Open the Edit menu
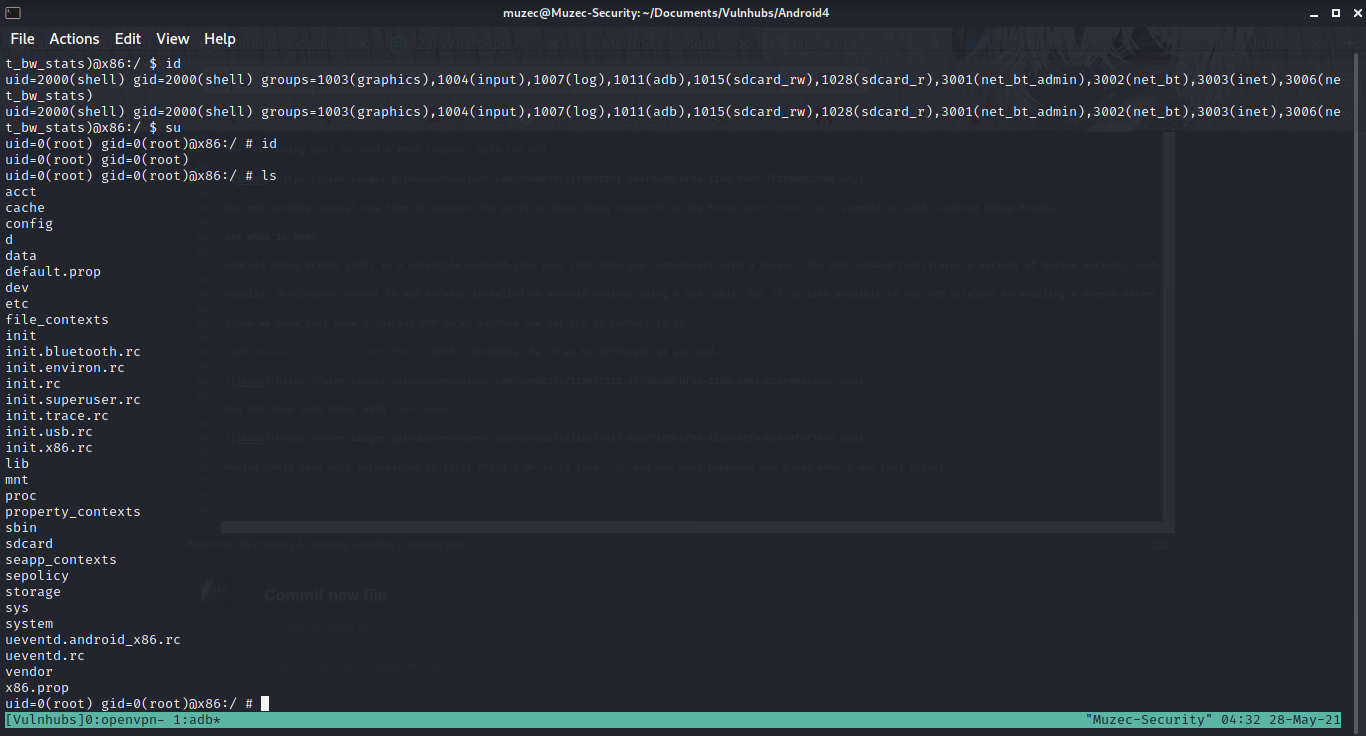Image resolution: width=1366 pixels, height=736 pixels. pos(128,39)
